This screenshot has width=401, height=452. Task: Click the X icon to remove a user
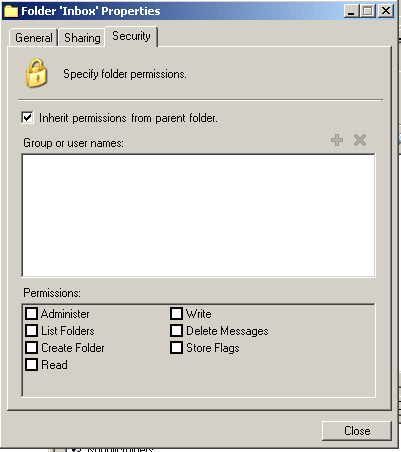(360, 140)
